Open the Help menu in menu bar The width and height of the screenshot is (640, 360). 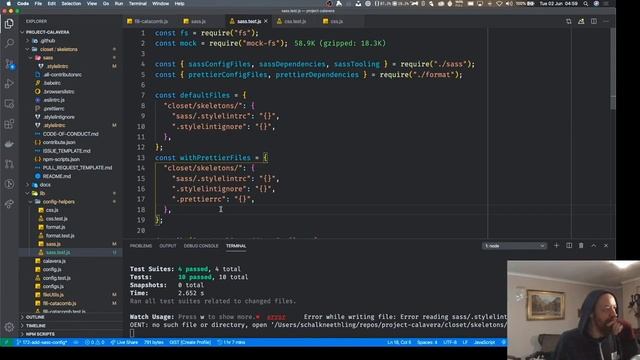pos(180,4)
